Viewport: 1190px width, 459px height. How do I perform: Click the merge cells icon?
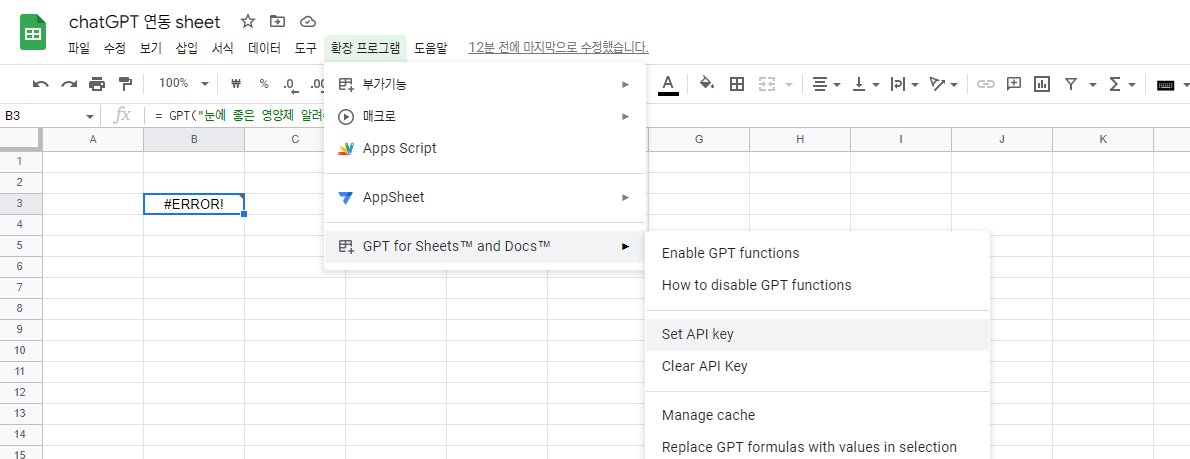pyautogui.click(x=767, y=84)
